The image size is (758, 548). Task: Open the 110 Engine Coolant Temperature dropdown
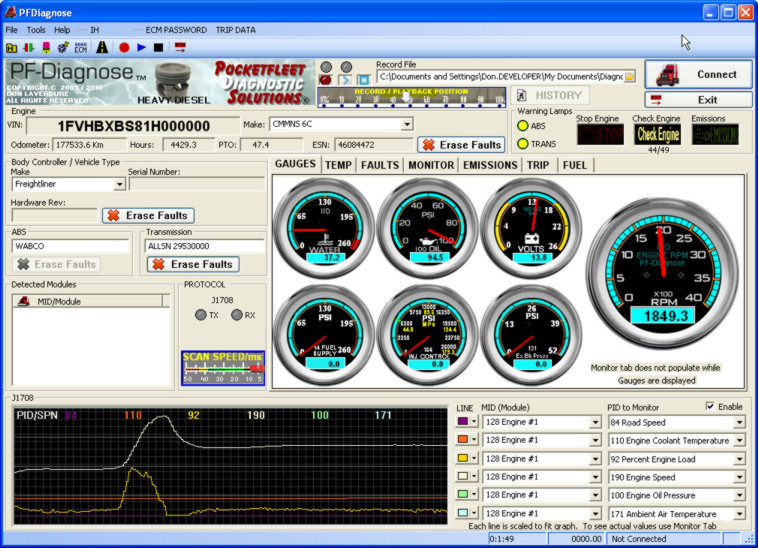(x=739, y=441)
